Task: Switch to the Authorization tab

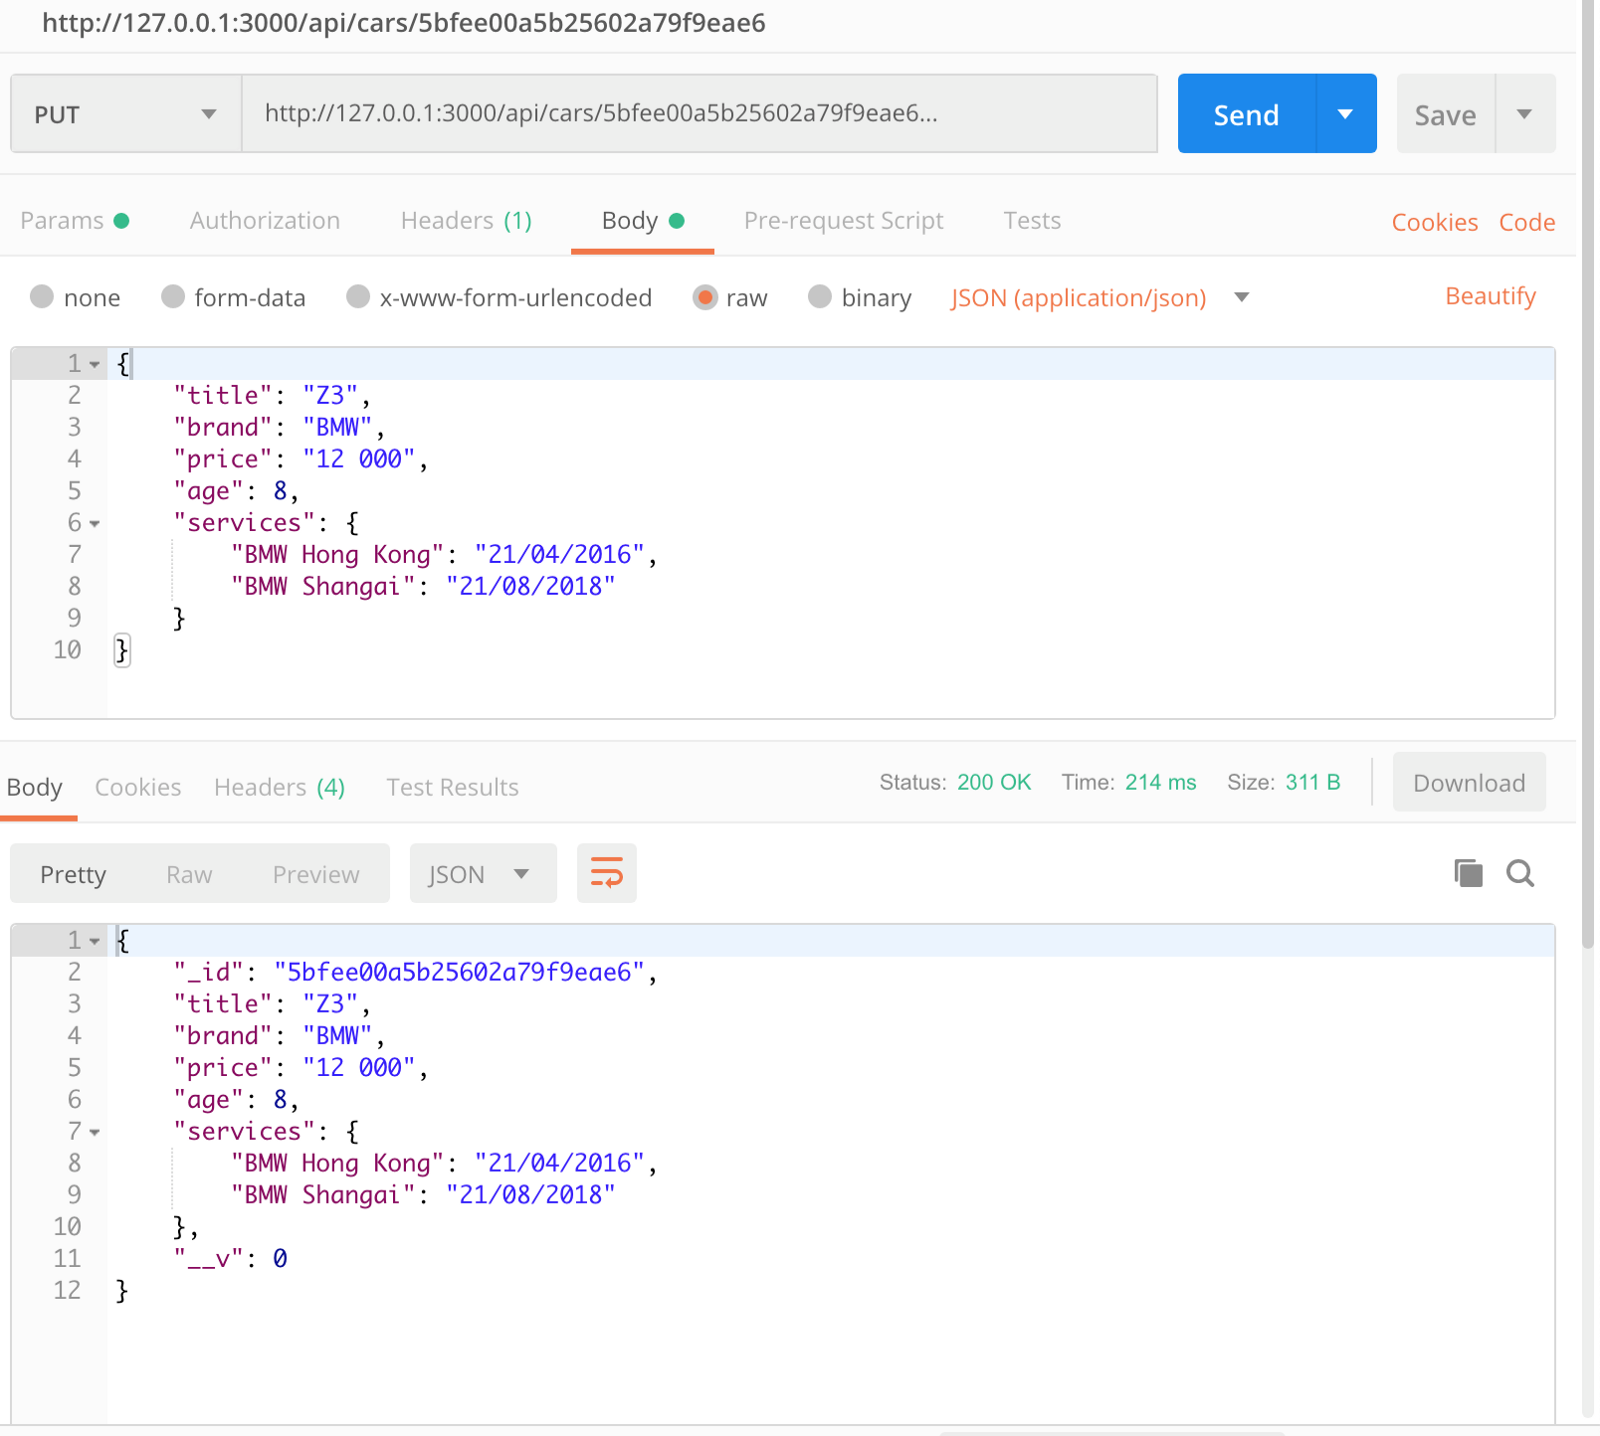Action: [x=265, y=220]
